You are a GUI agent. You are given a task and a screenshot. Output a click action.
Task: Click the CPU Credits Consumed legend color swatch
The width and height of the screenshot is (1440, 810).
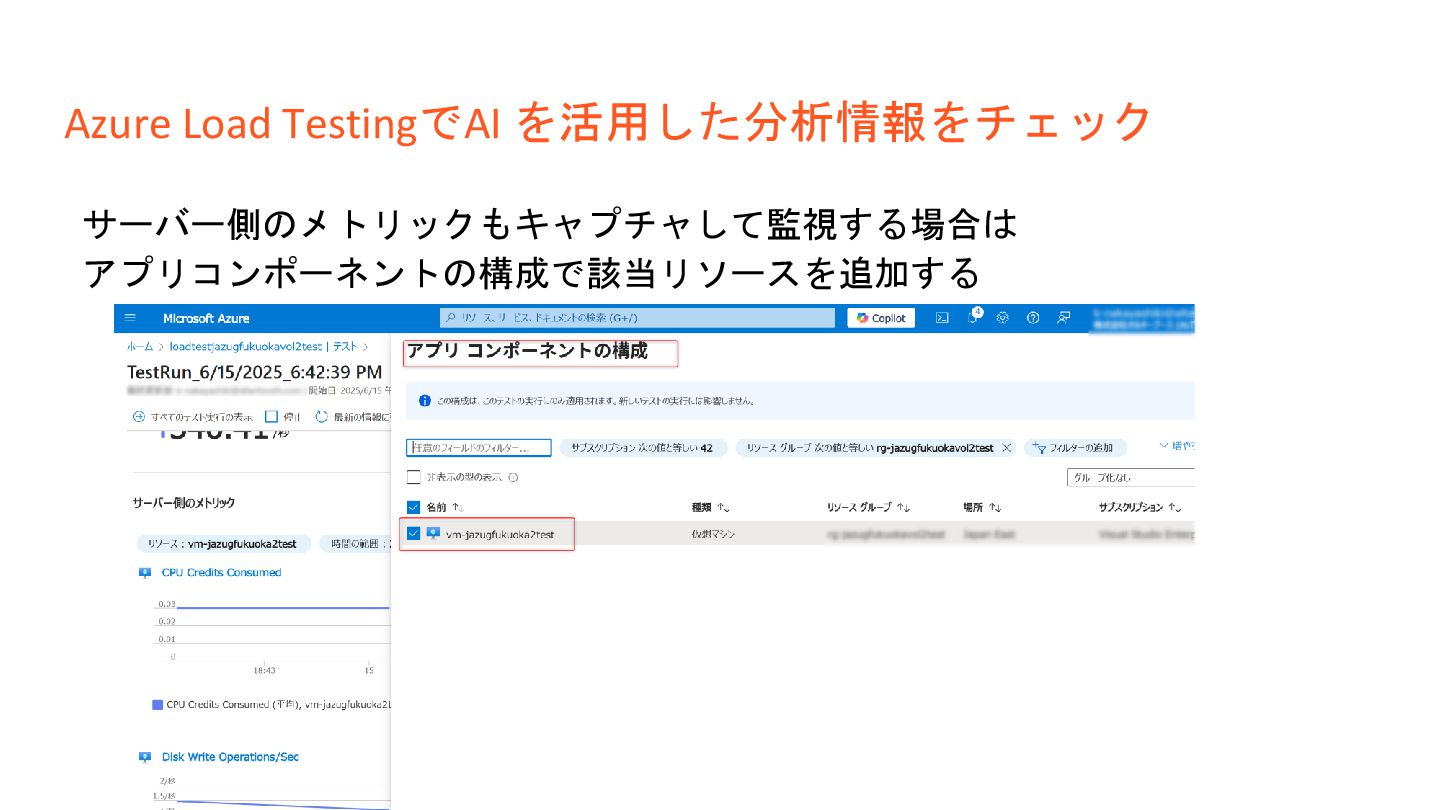tap(157, 705)
